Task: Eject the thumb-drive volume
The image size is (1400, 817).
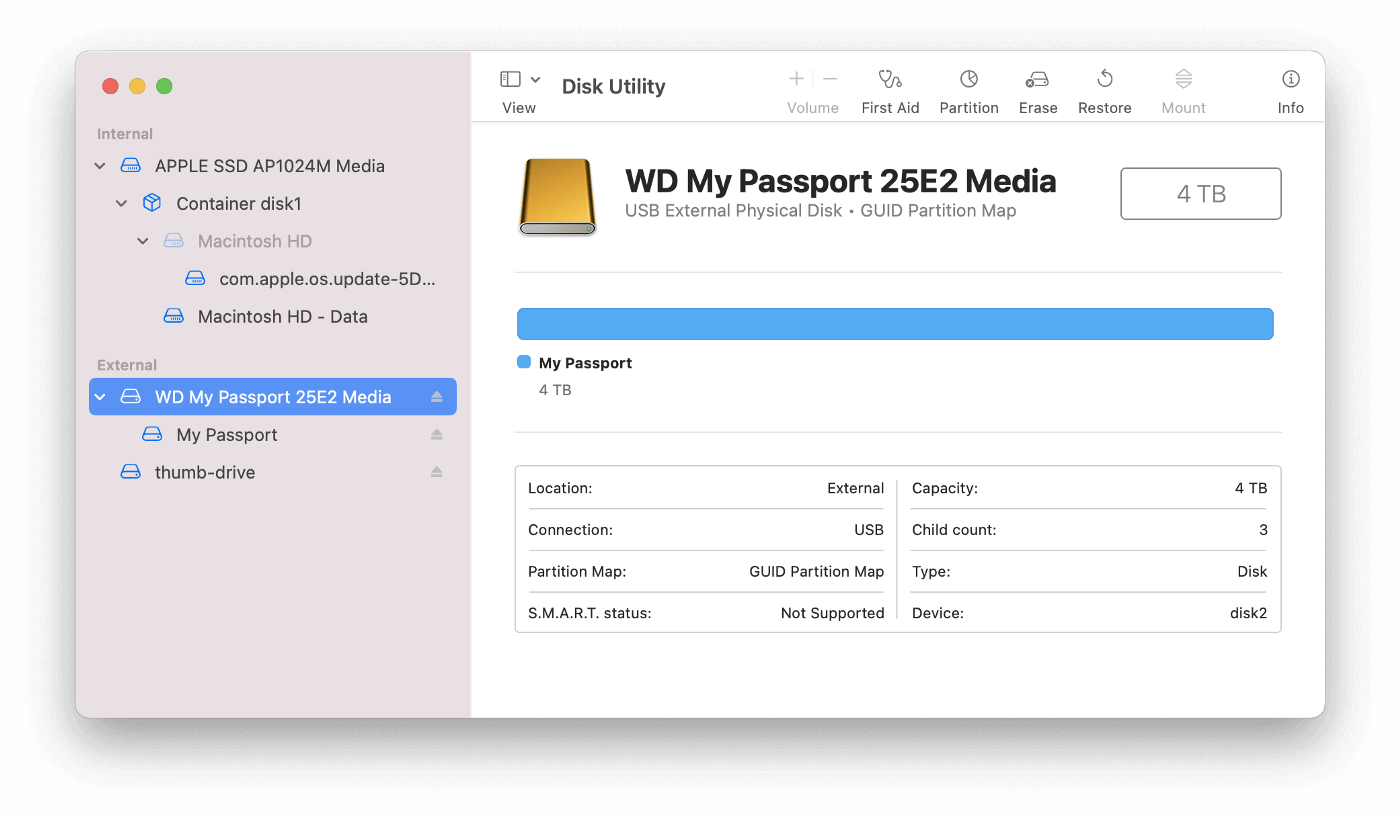Action: pyautogui.click(x=437, y=471)
